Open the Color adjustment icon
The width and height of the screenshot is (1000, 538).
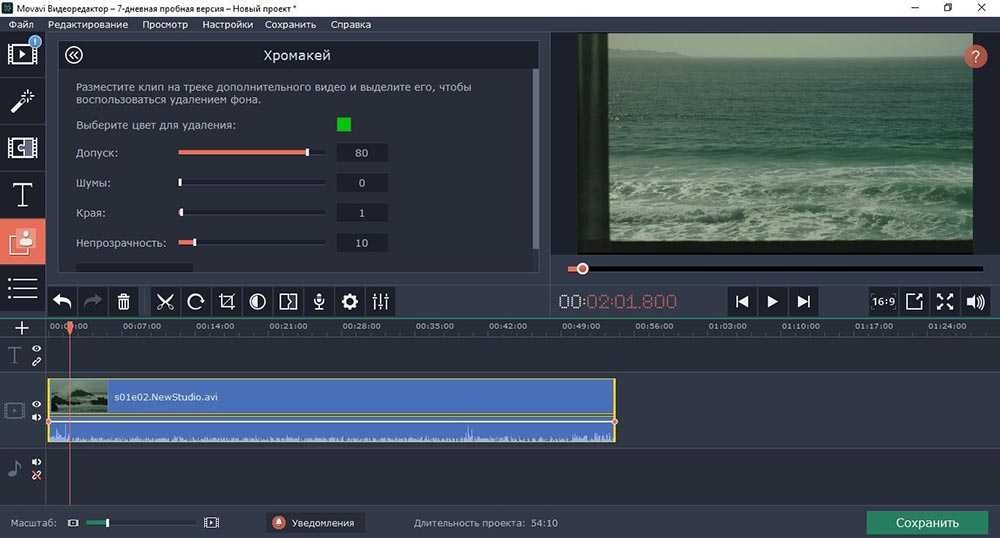[257, 301]
